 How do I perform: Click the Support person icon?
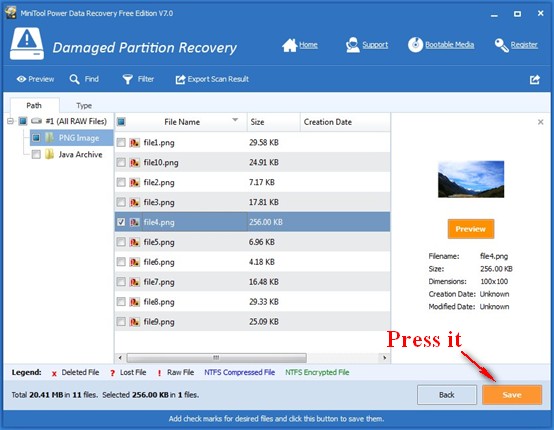click(x=352, y=45)
